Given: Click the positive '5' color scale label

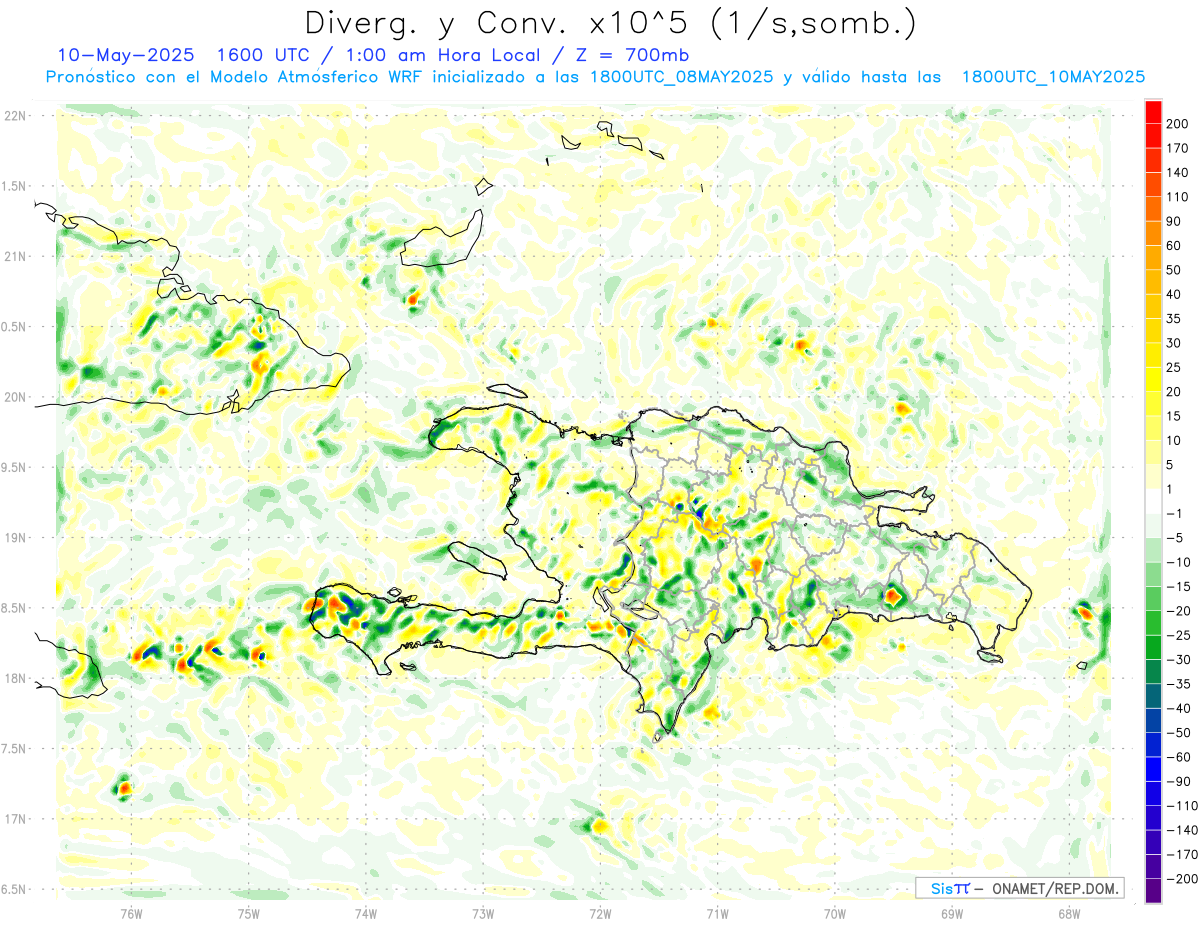Looking at the screenshot, I should pyautogui.click(x=1170, y=465).
